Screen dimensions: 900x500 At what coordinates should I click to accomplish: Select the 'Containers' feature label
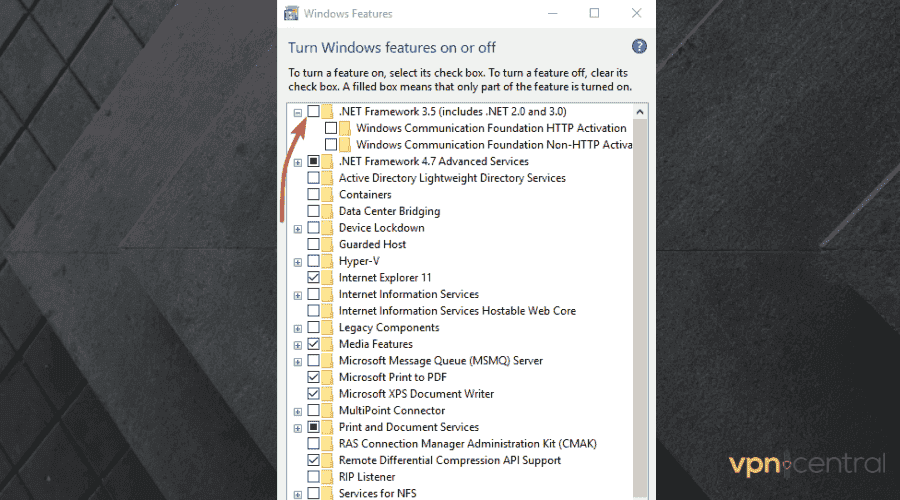(x=365, y=195)
